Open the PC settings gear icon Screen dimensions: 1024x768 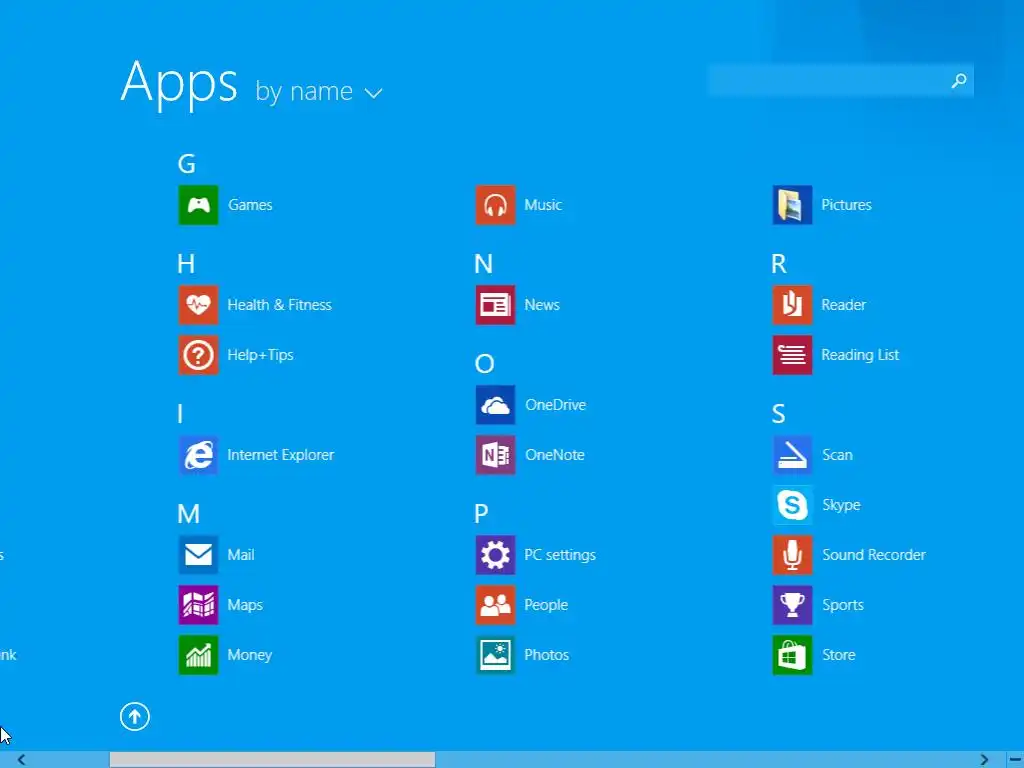496,555
